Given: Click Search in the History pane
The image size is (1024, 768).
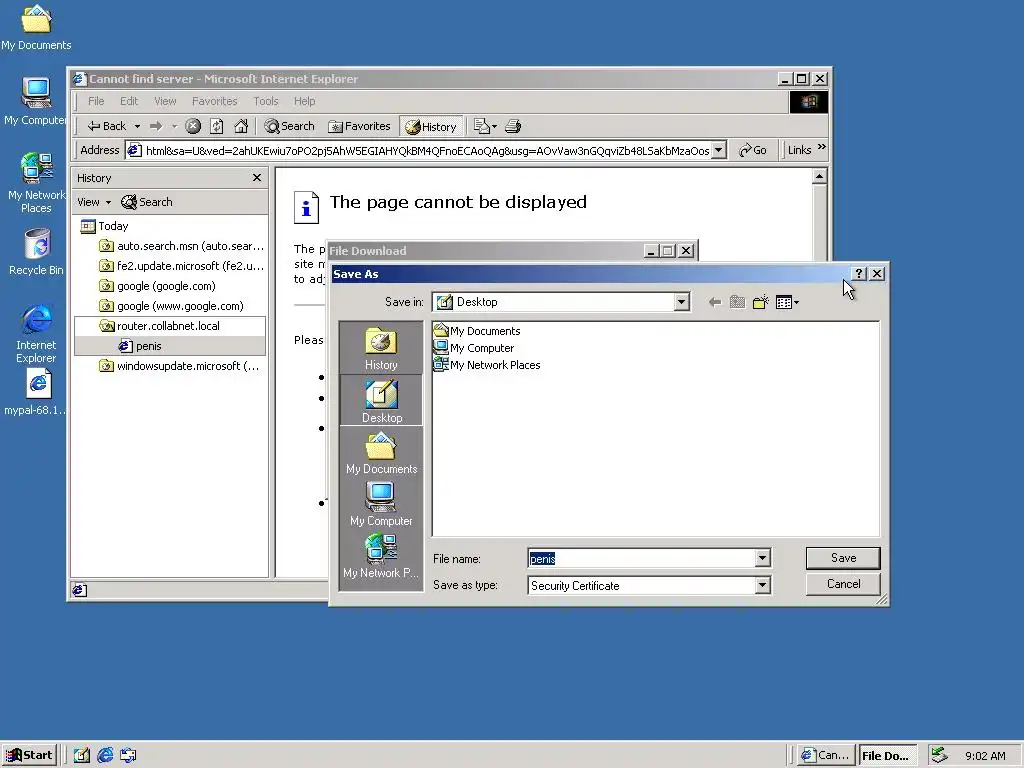Looking at the screenshot, I should 147,202.
